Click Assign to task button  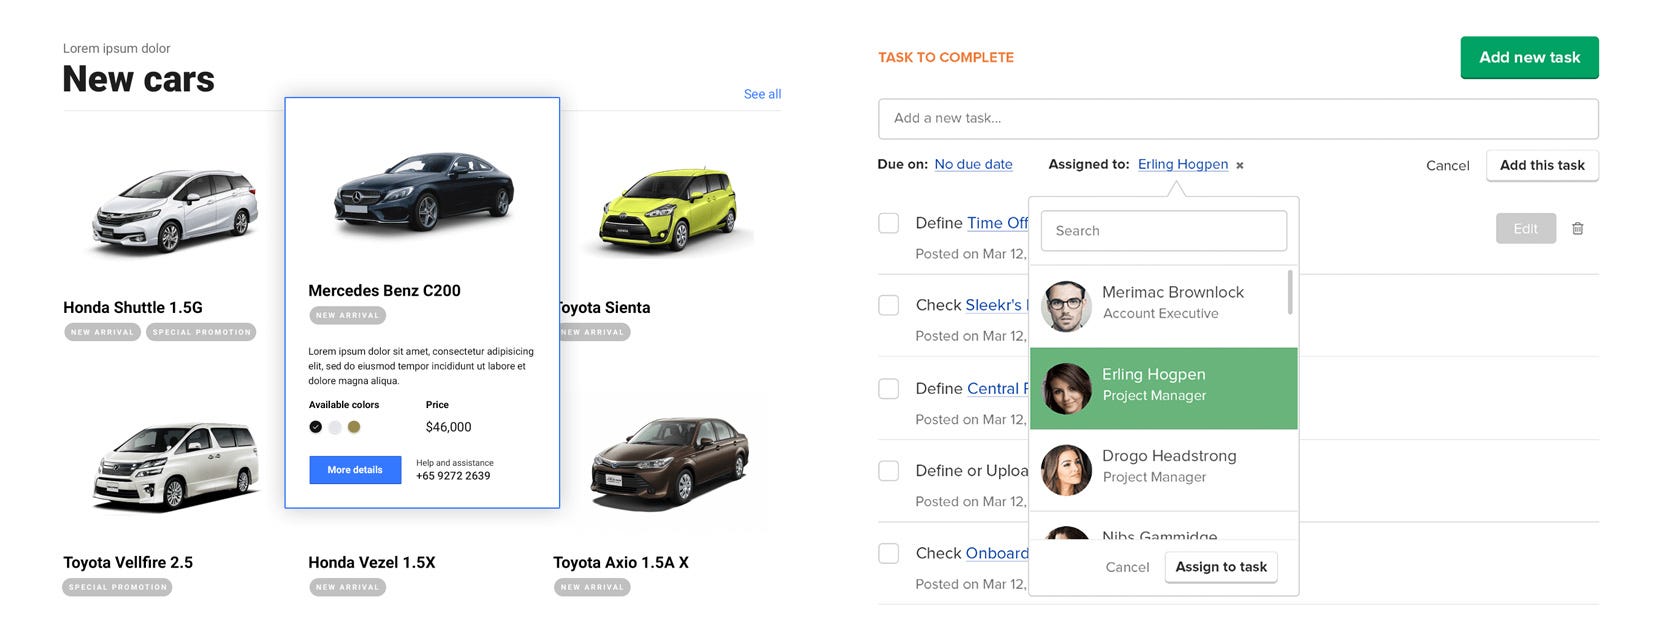1221,567
